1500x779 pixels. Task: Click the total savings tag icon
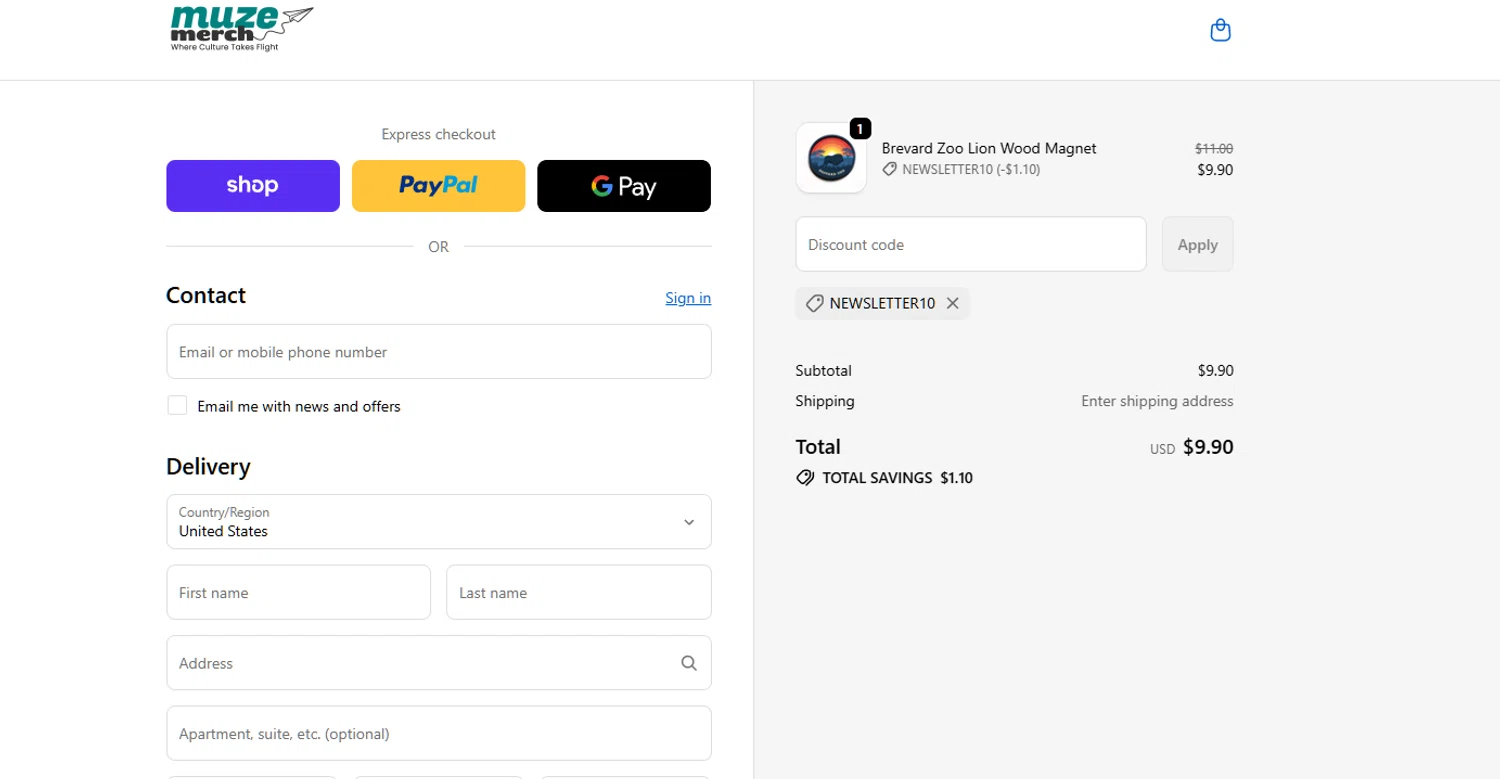(x=805, y=478)
